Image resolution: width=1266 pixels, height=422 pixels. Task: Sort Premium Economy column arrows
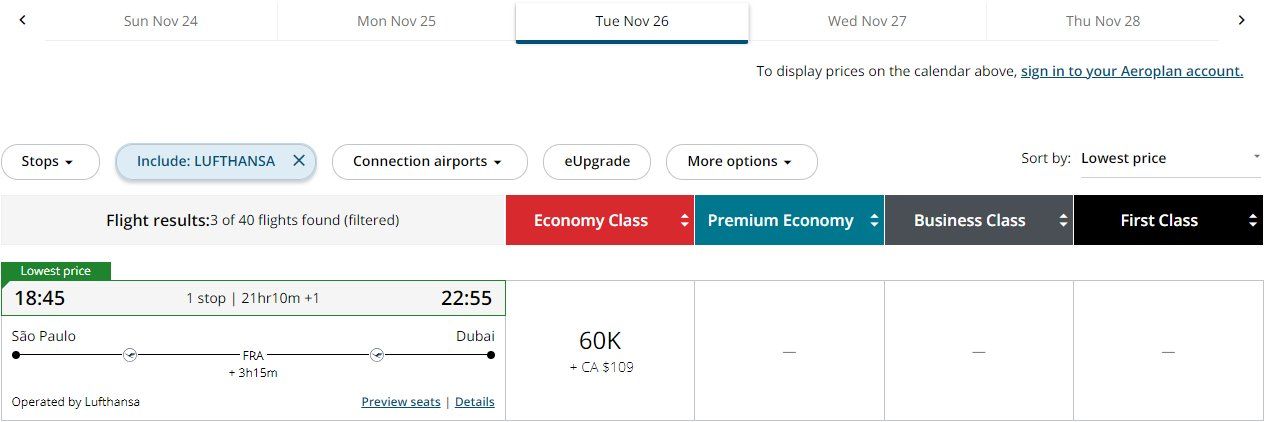(874, 221)
